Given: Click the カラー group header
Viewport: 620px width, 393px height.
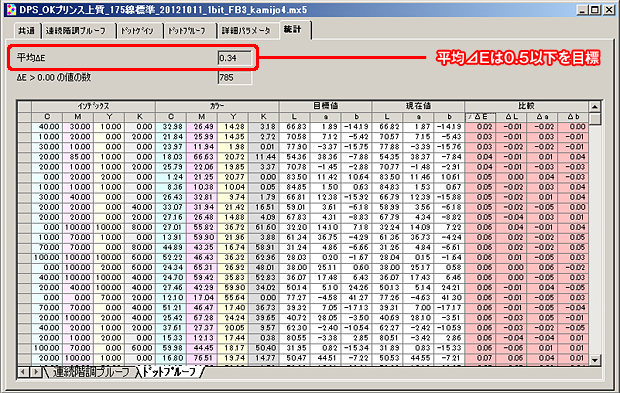Looking at the screenshot, I should (217, 106).
